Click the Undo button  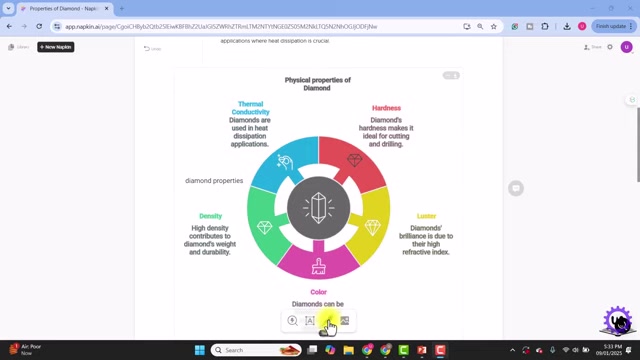point(152,49)
